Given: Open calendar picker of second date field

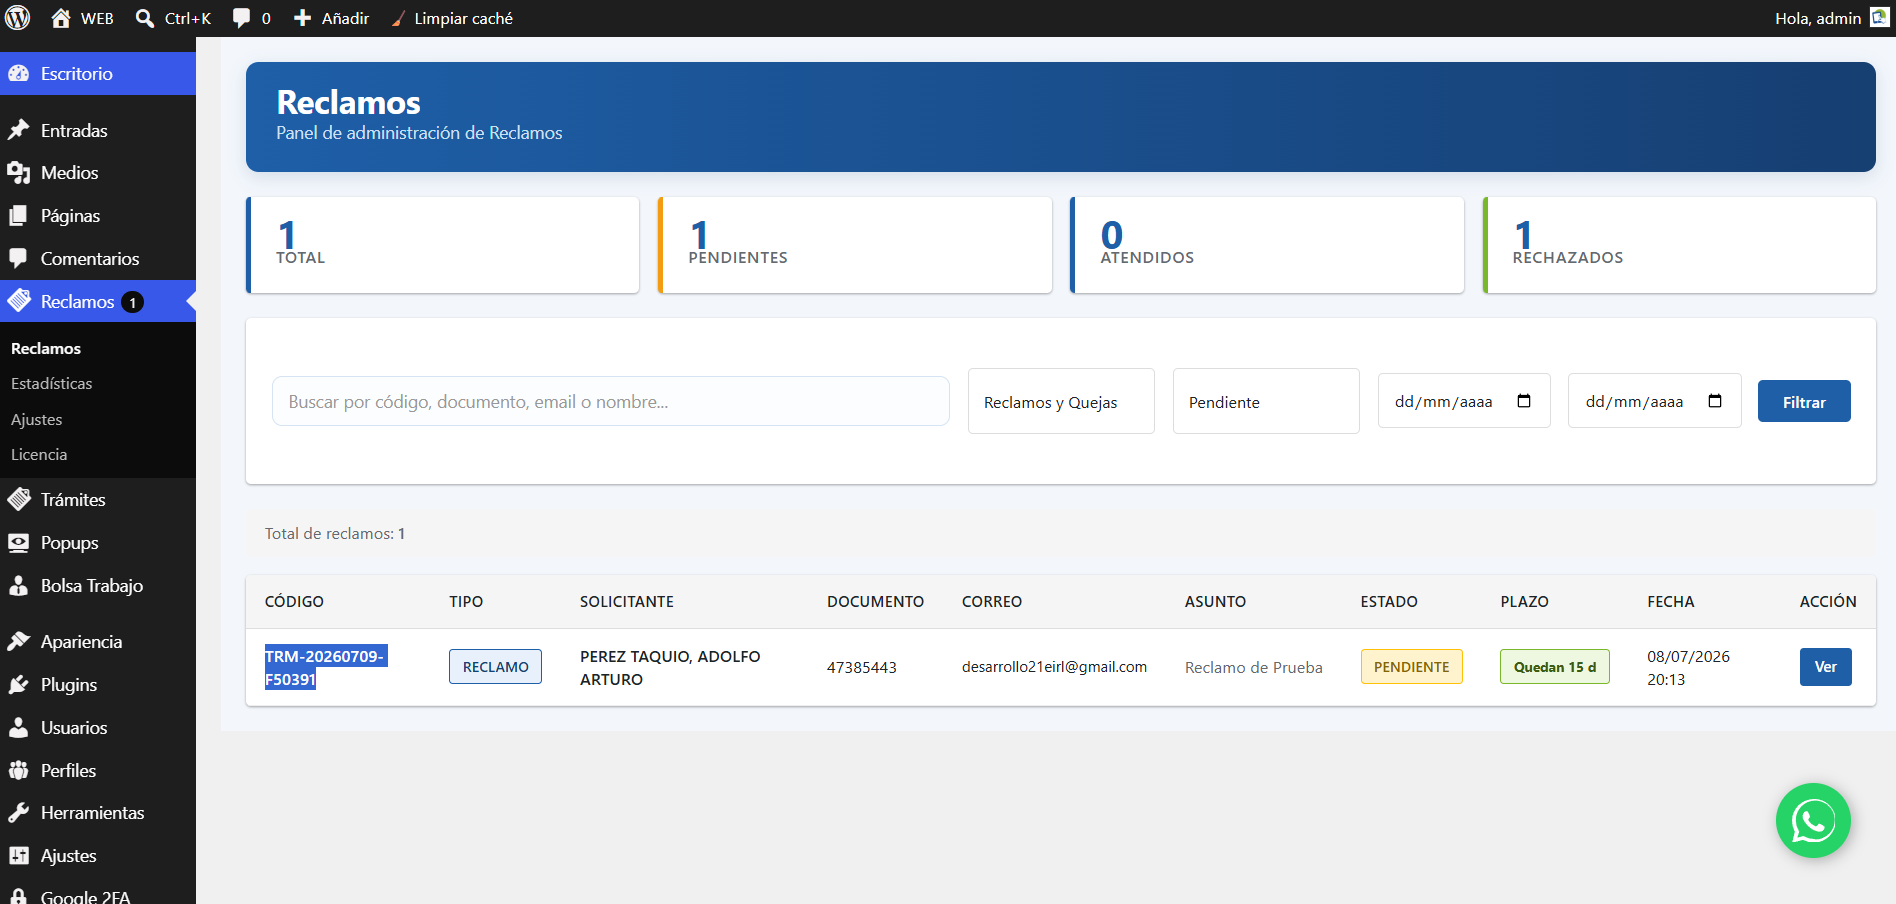Looking at the screenshot, I should click(1715, 401).
